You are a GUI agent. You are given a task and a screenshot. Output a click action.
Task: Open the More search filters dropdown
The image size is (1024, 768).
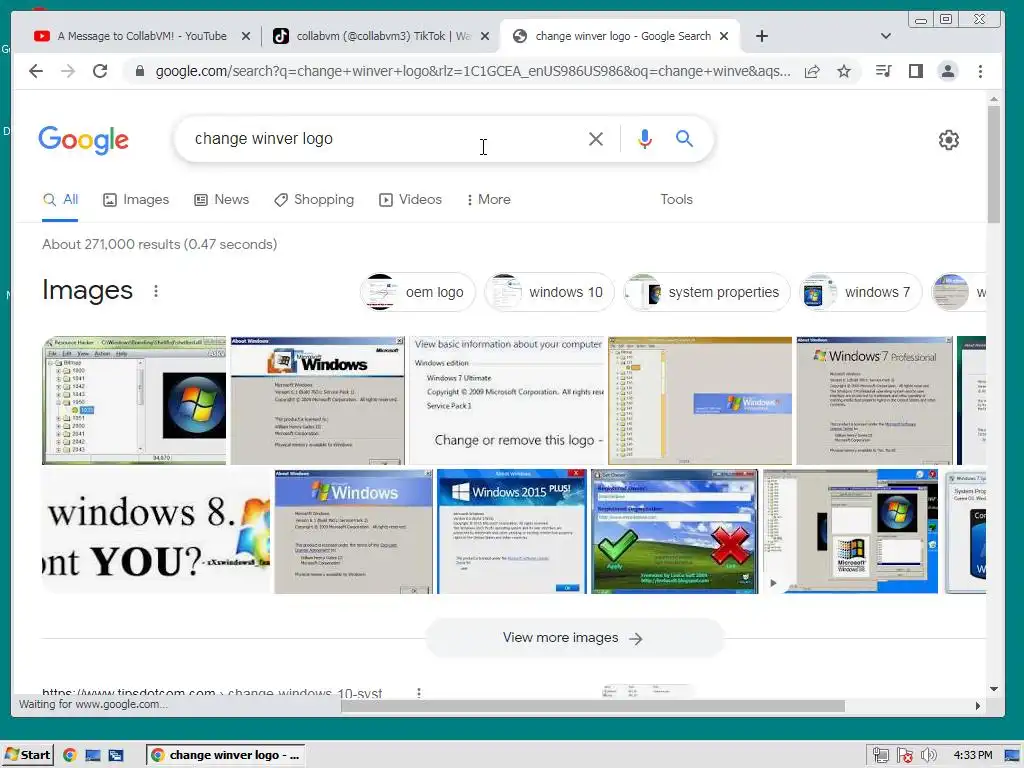point(489,200)
